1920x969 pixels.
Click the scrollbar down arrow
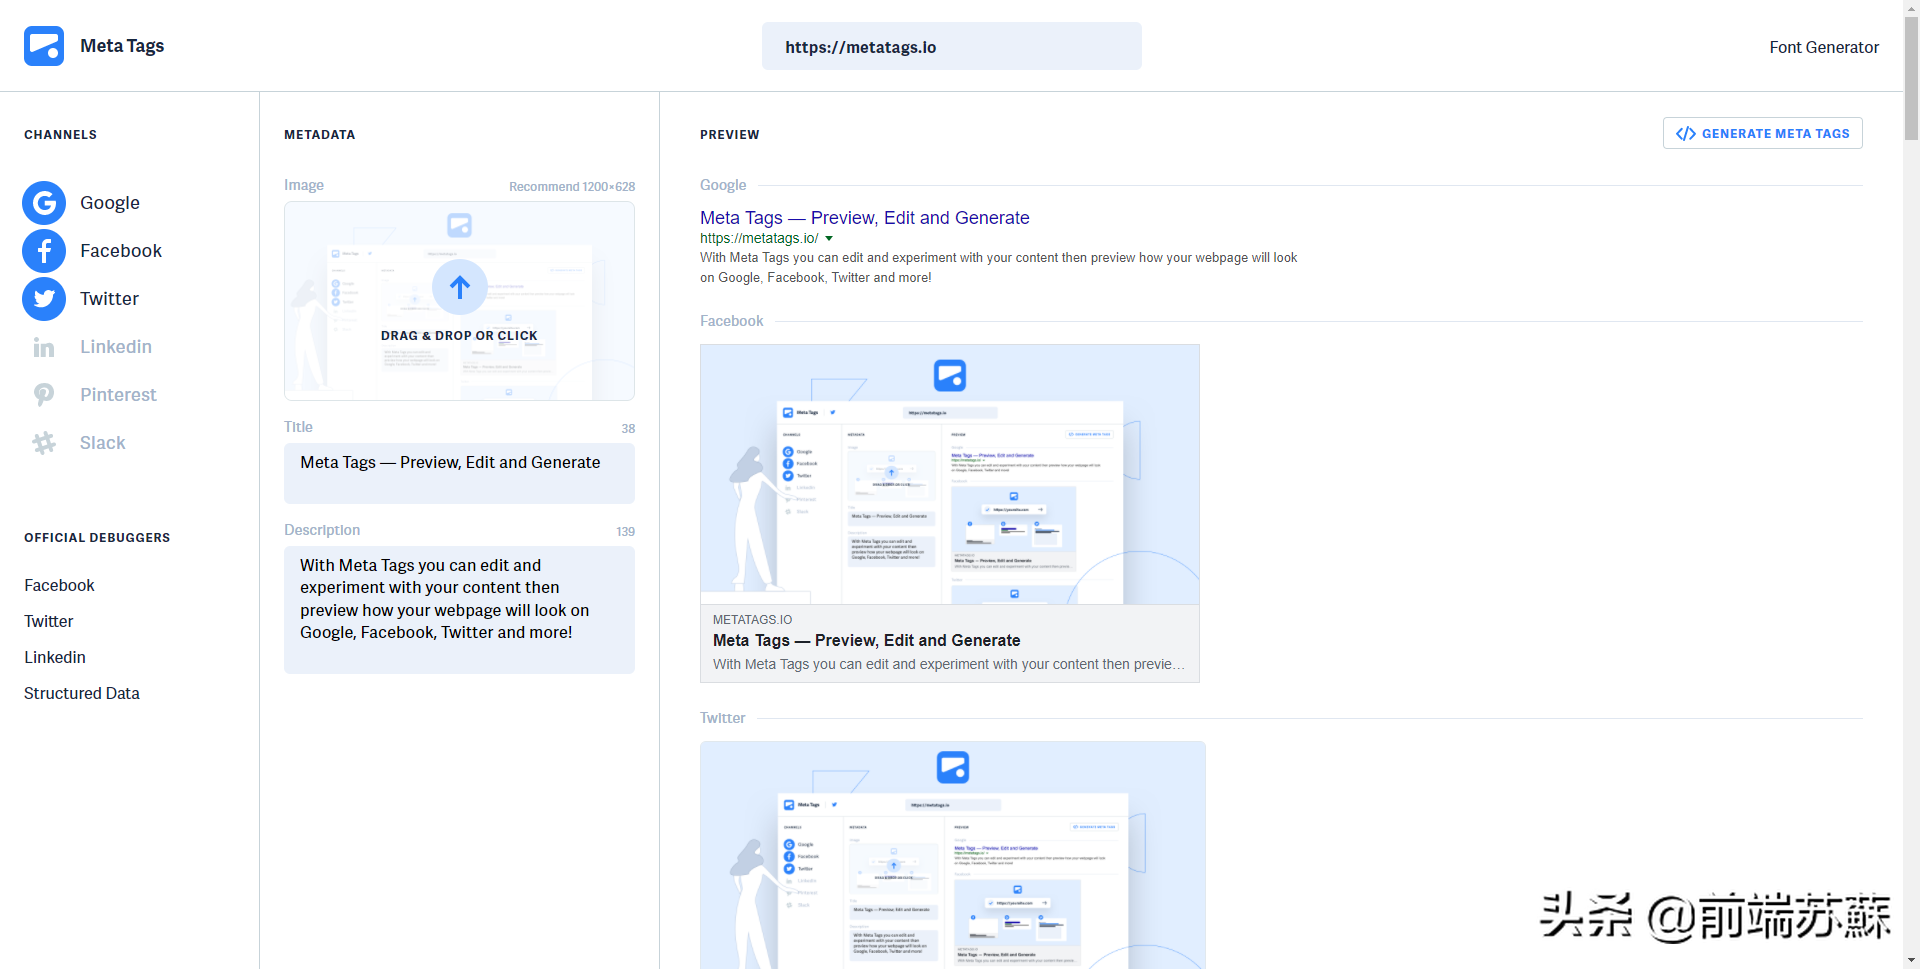[x=1911, y=961]
